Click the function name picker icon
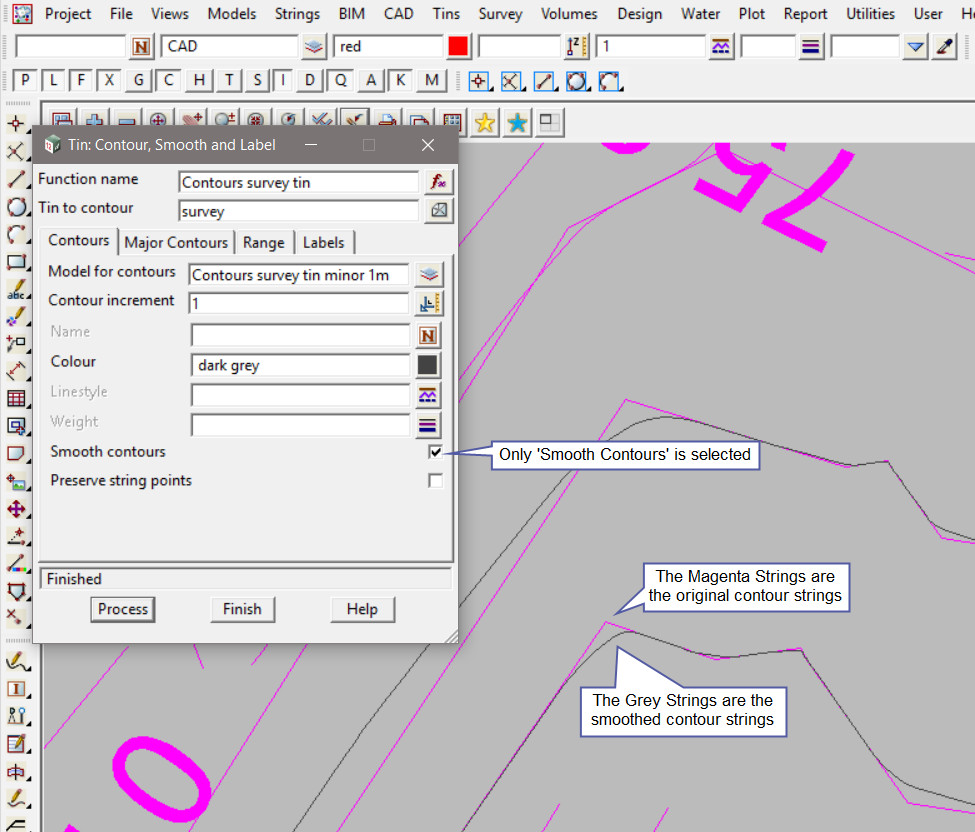 tap(437, 182)
